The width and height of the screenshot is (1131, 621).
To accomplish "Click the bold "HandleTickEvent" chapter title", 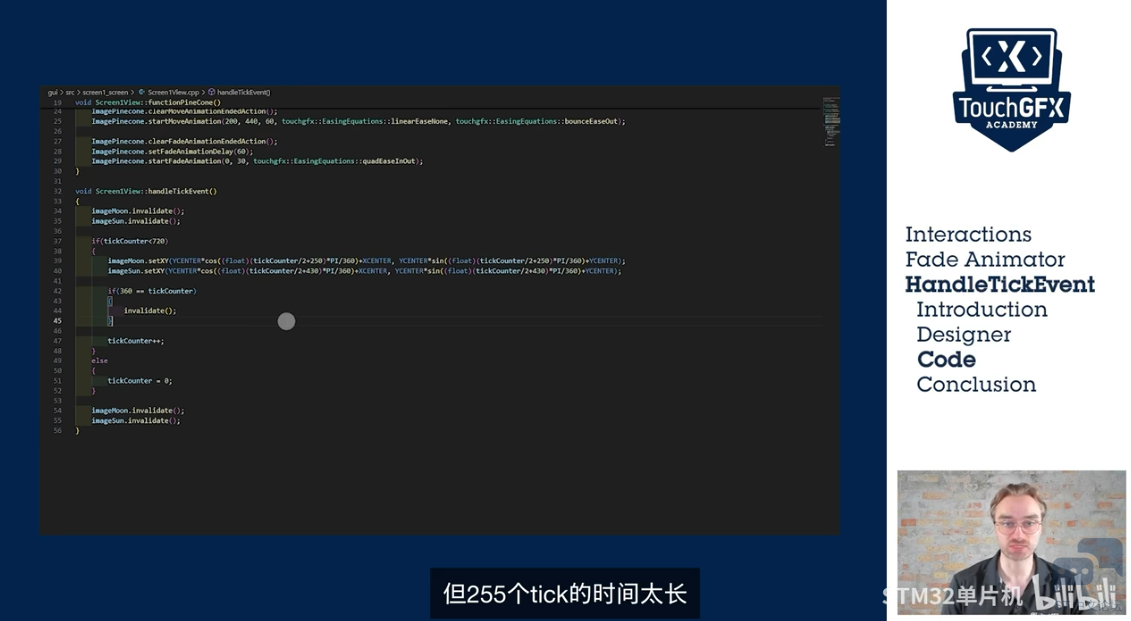I will 1000,285.
